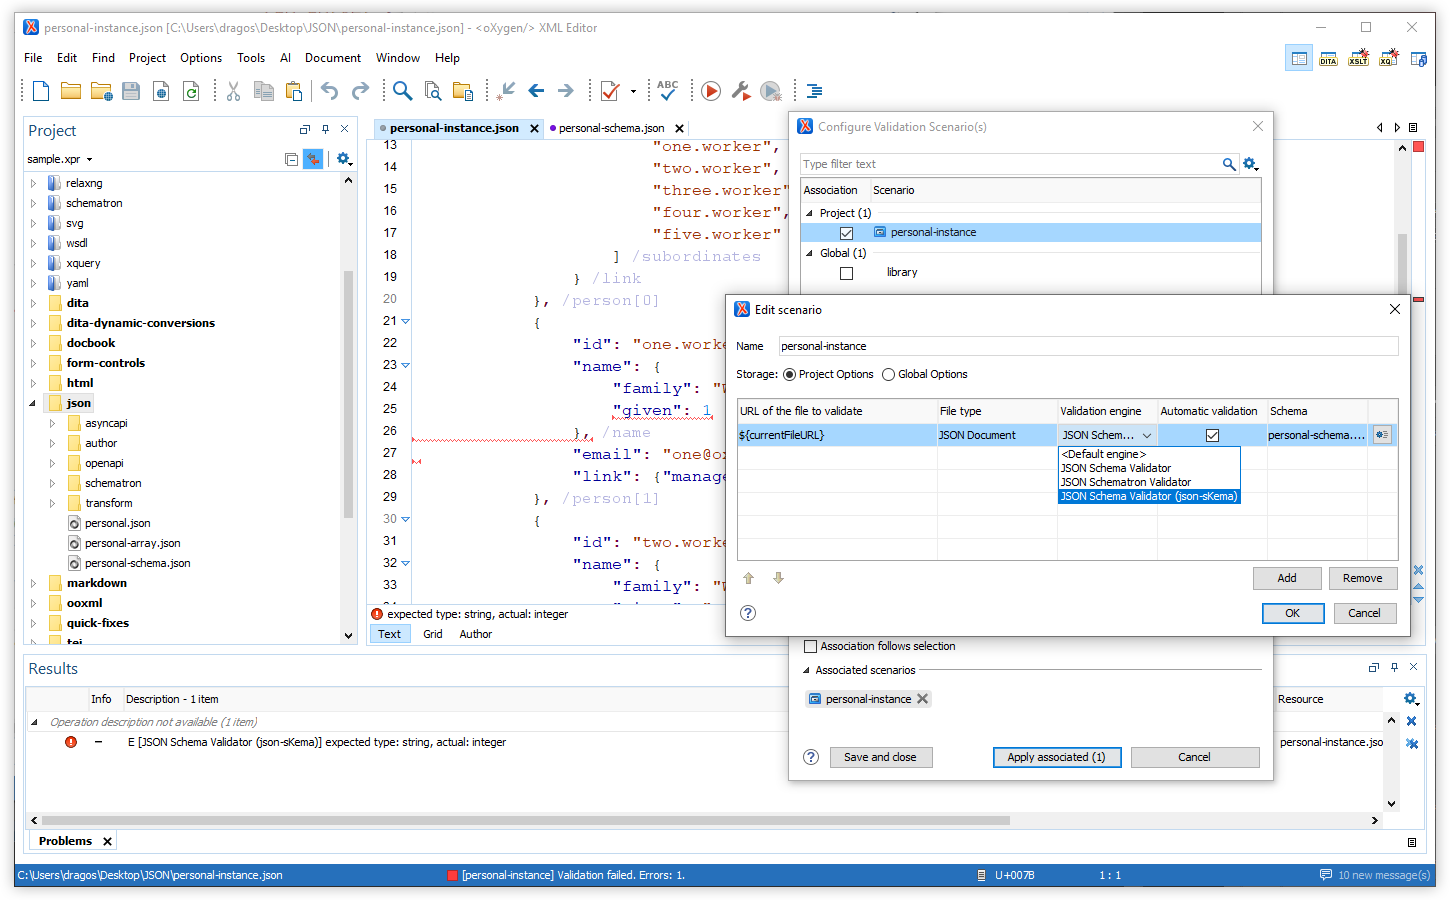Screen dimensions: 1450x900
Task: Open the Project panel settings gear
Action: pos(343,159)
